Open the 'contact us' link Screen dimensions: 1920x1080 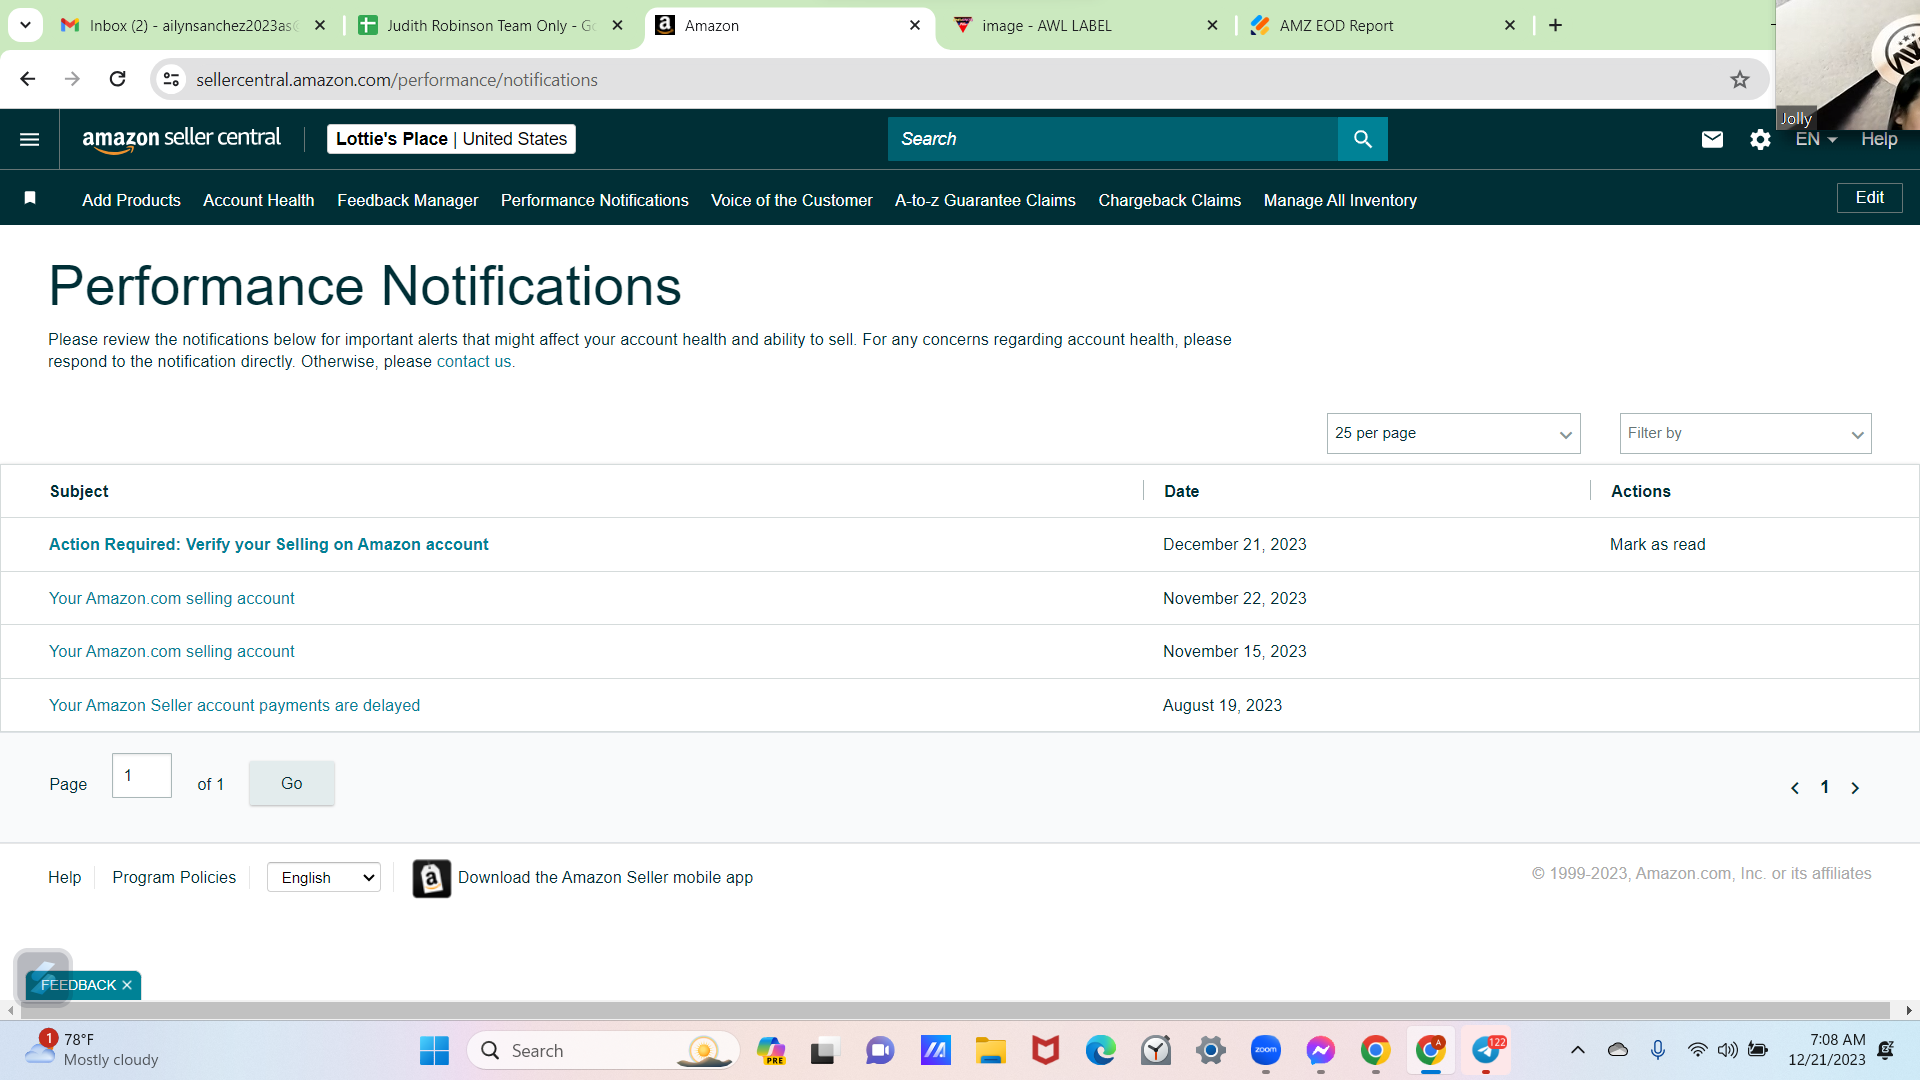473,362
